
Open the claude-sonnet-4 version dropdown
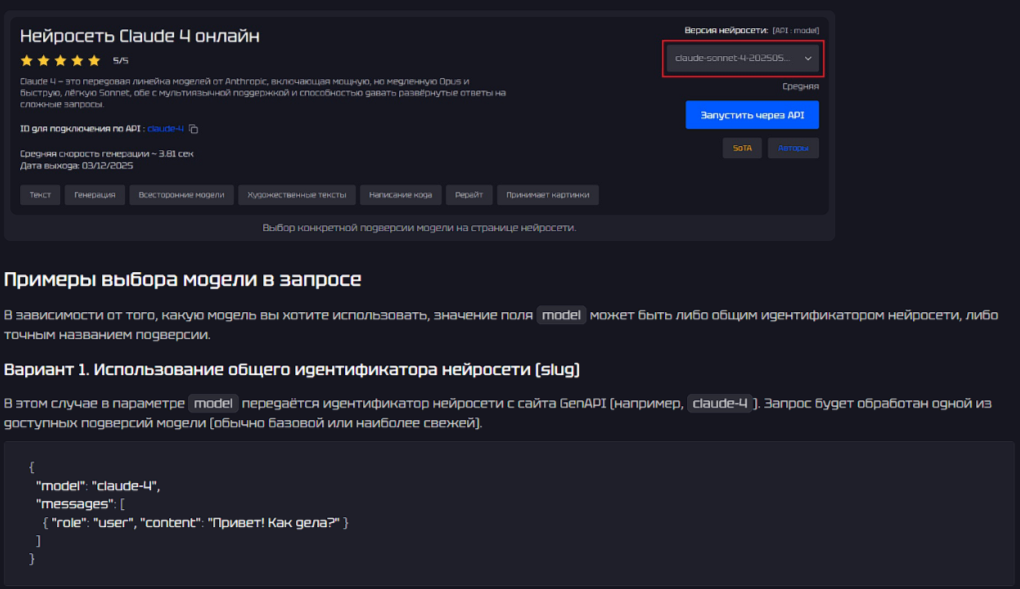(745, 58)
